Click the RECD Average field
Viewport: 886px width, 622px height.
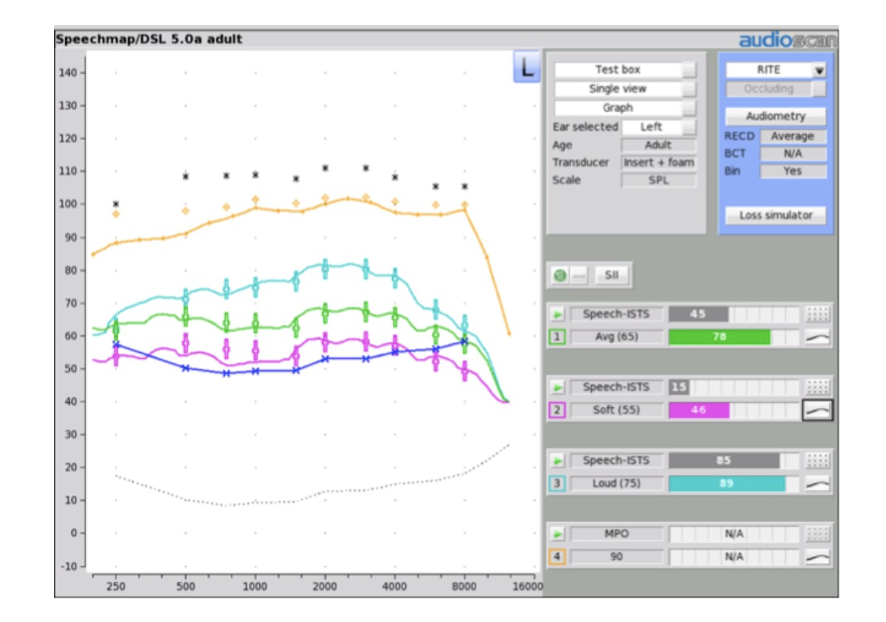tap(793, 136)
